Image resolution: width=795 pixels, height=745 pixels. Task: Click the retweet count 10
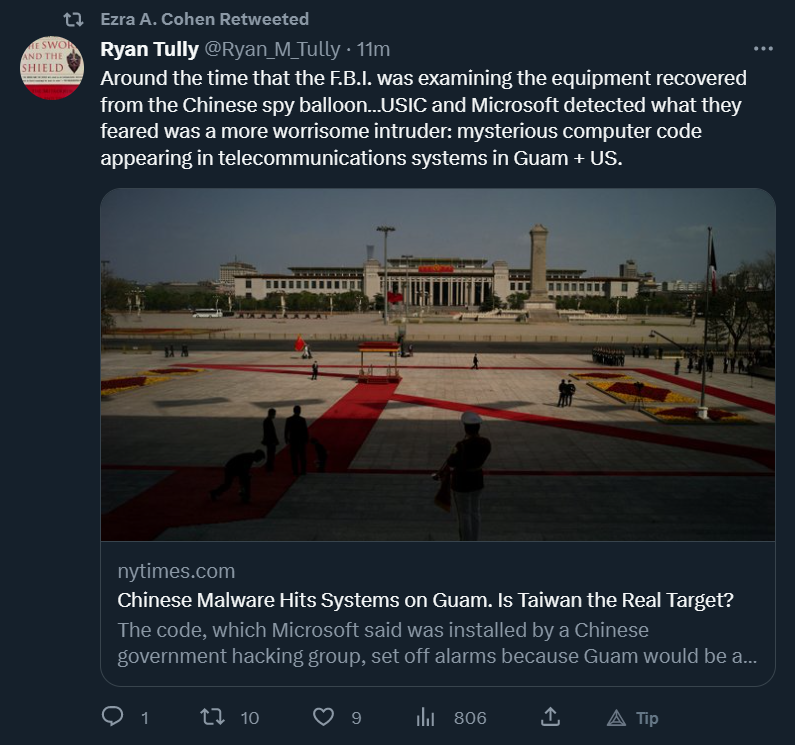[250, 717]
